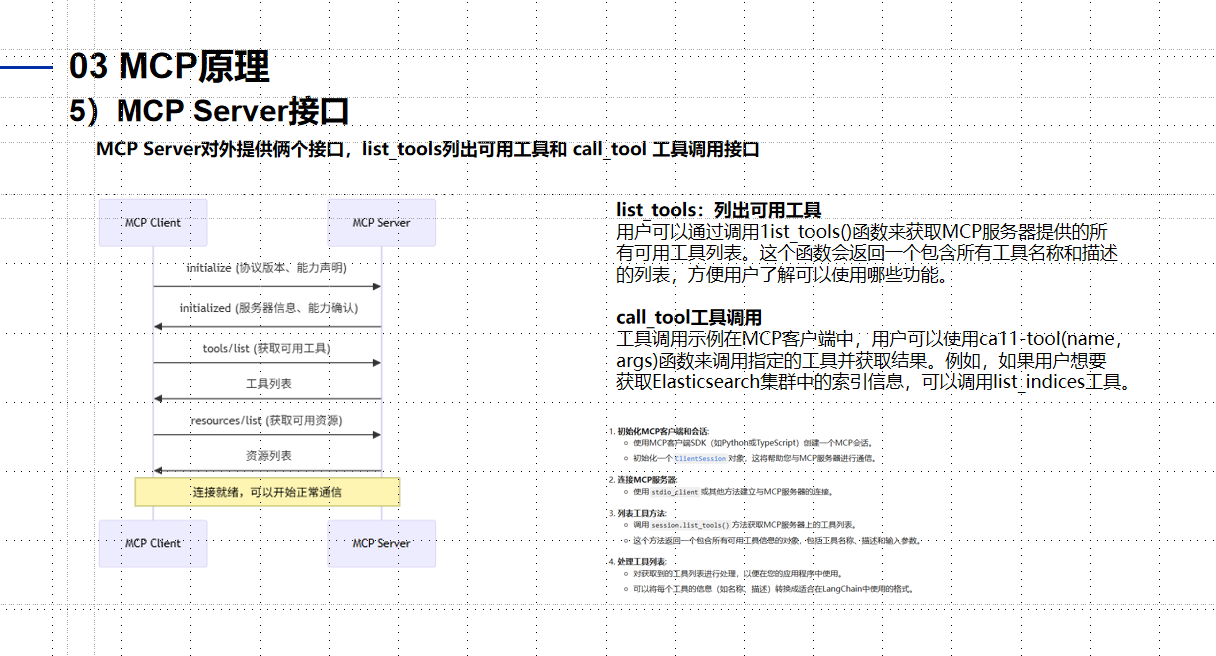Click step heading '1. 初始化MCP客户端和会话'

[659, 431]
